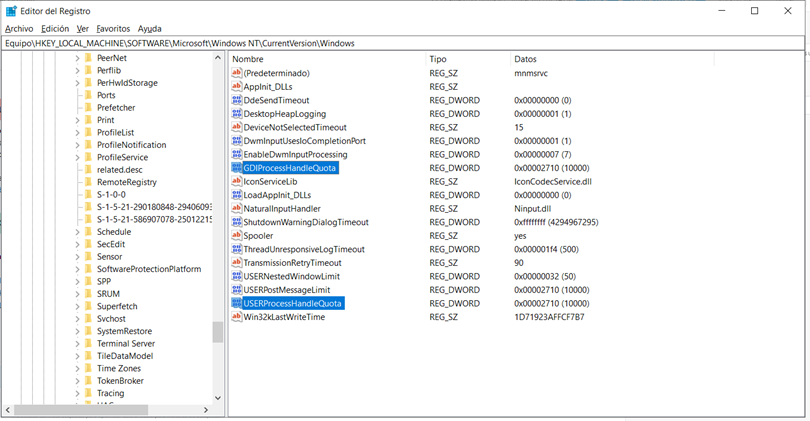Click the icon of the (Predeterminado) value
The image size is (810, 421).
click(237, 73)
